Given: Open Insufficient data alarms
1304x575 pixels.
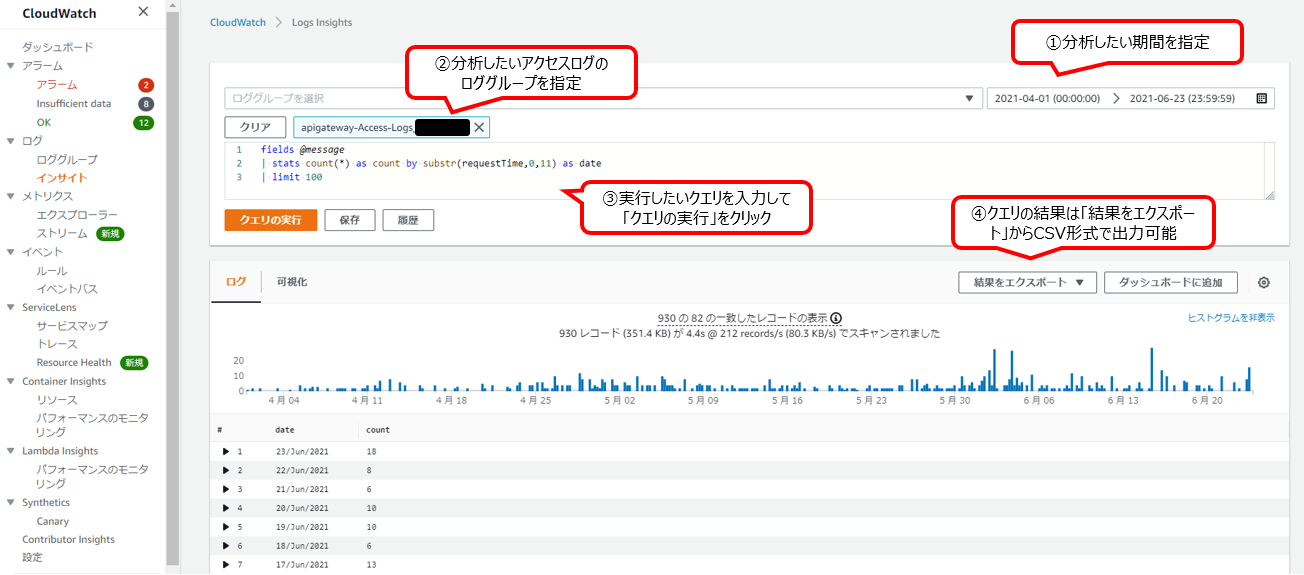Looking at the screenshot, I should point(74,104).
